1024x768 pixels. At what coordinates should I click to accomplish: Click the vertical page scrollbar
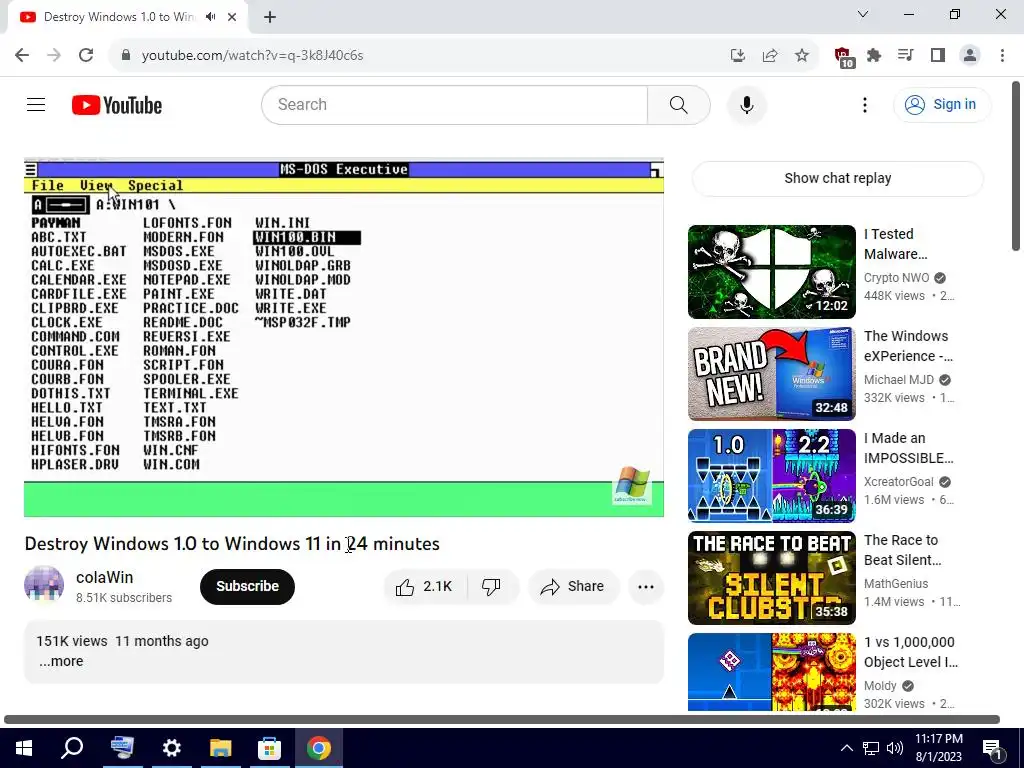click(1016, 166)
